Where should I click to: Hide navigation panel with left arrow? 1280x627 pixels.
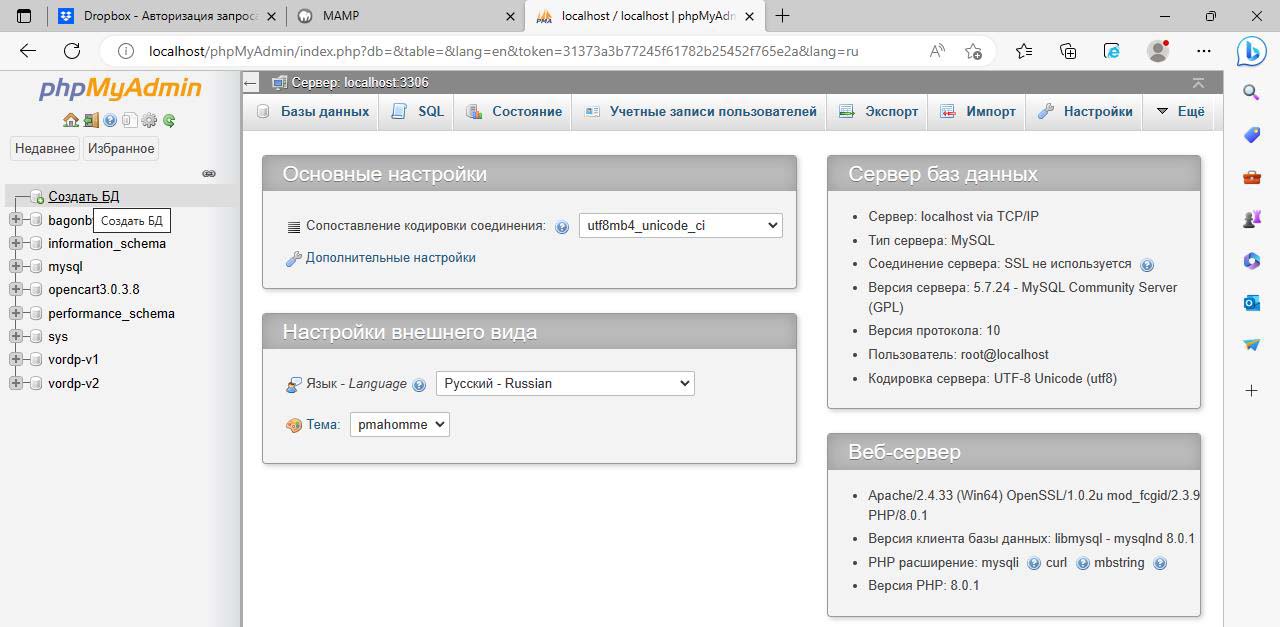pyautogui.click(x=251, y=83)
